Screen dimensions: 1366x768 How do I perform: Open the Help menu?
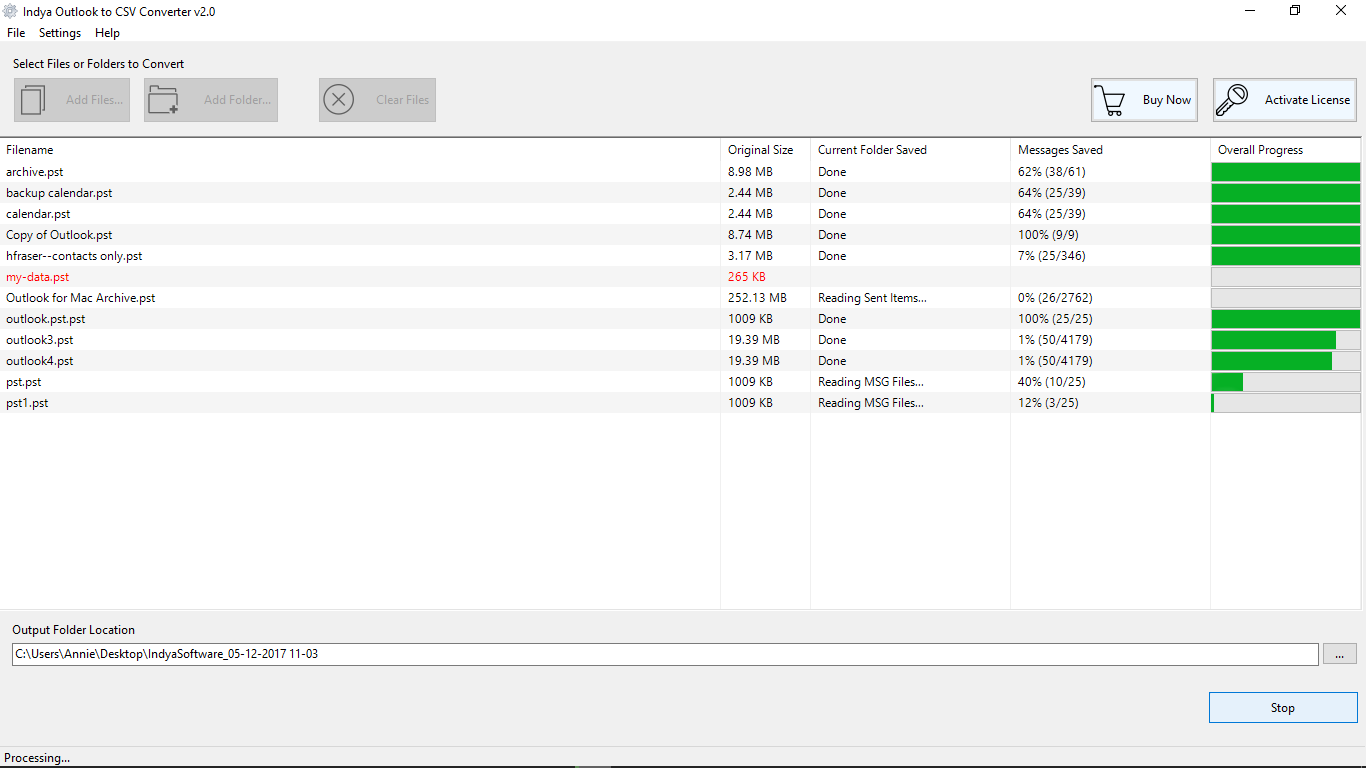(107, 33)
